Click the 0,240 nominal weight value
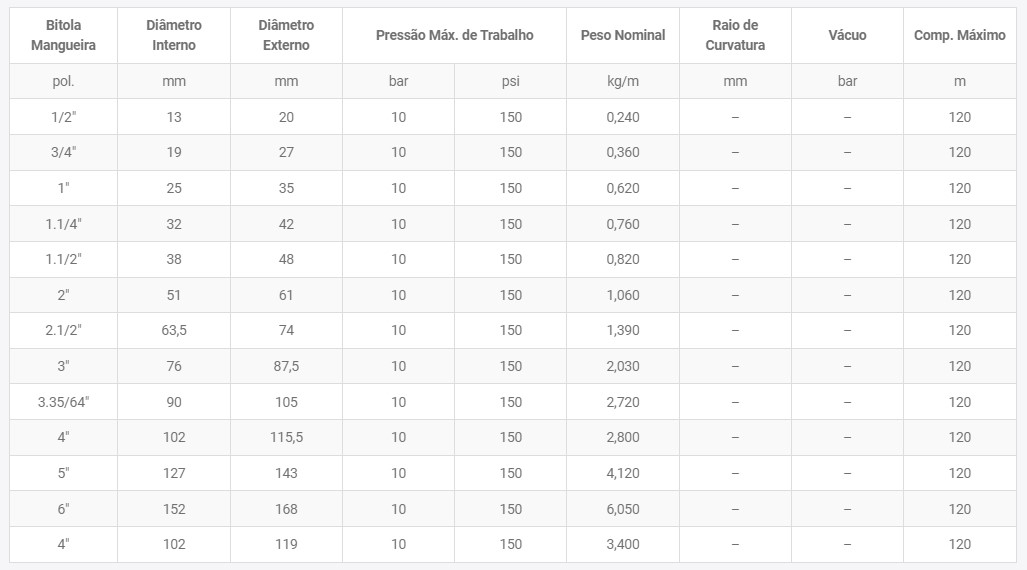This screenshot has width=1027, height=570. pyautogui.click(x=623, y=117)
